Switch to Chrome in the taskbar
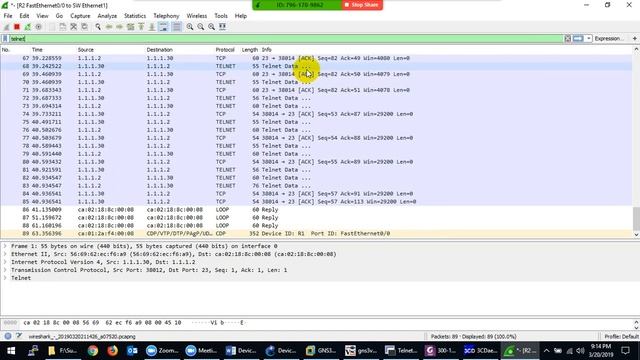This screenshot has width=640, height=360. (x=93, y=351)
